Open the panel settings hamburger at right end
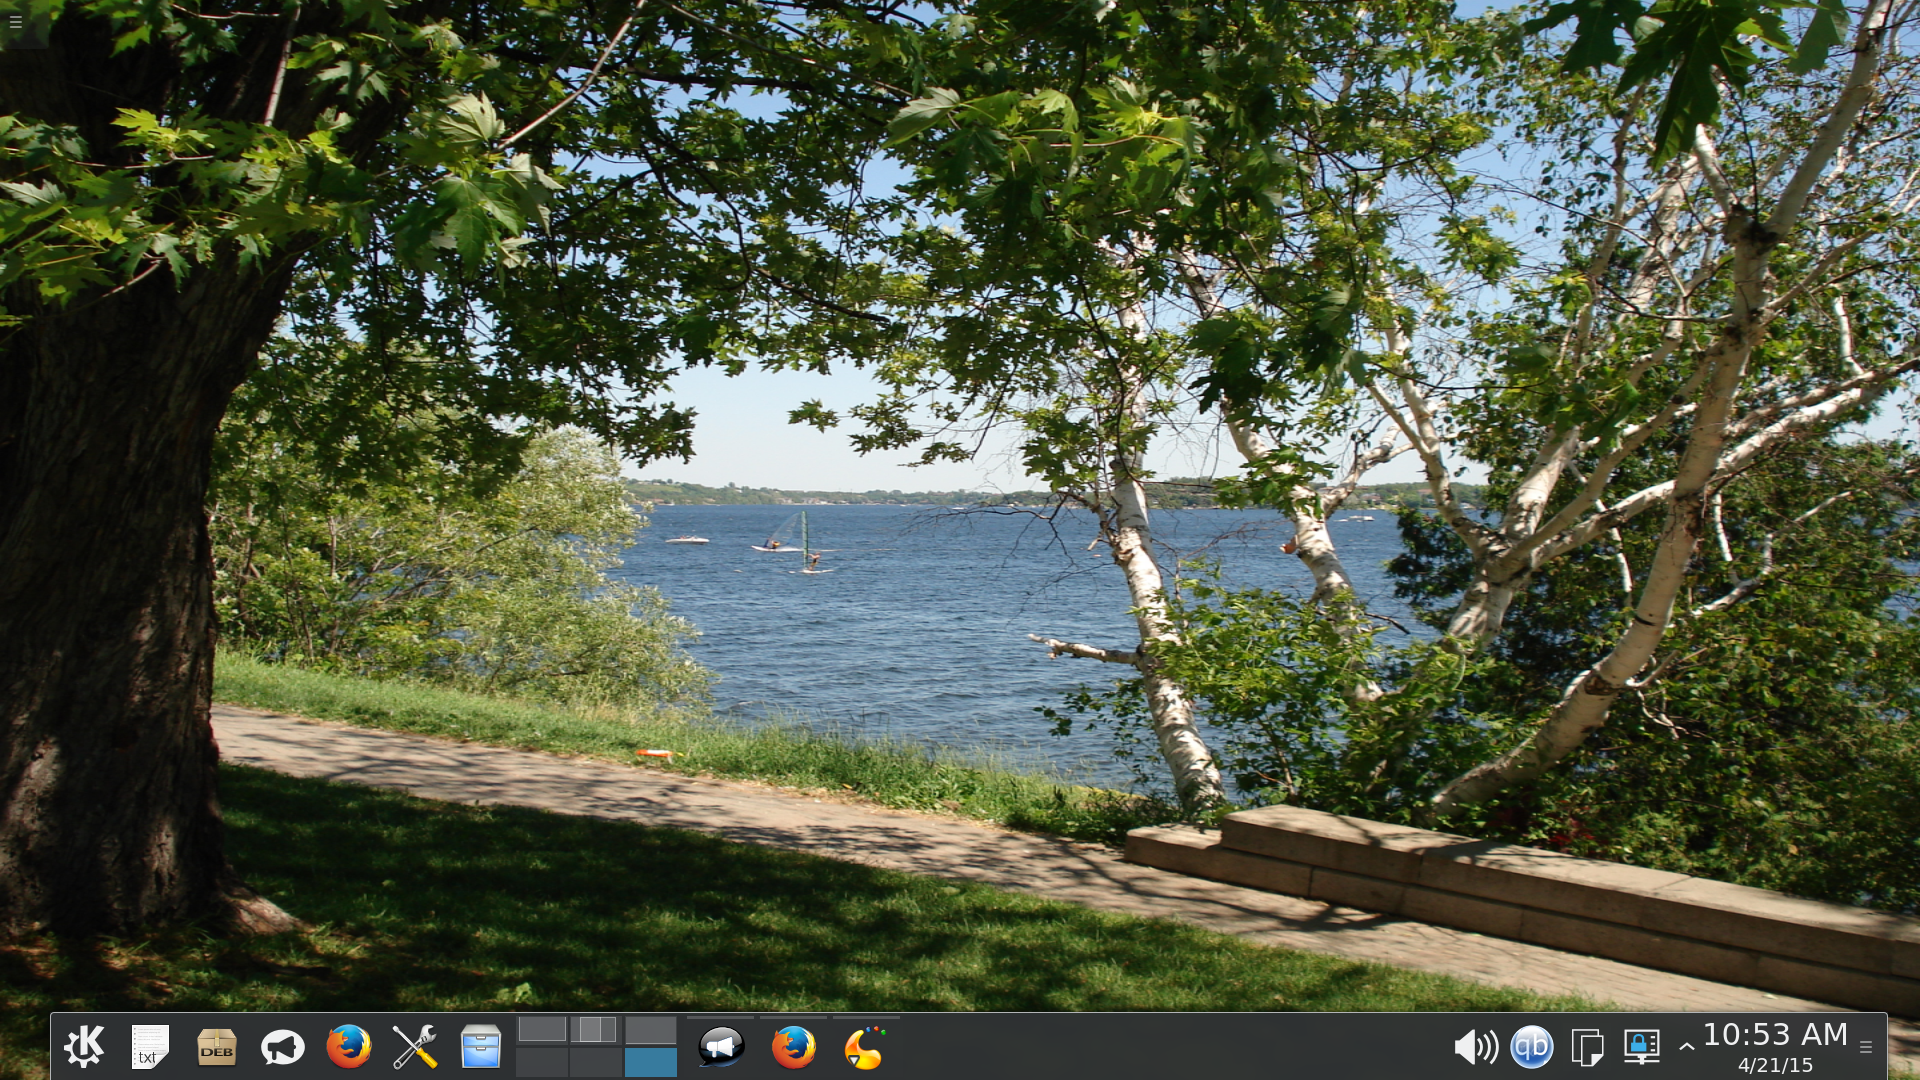 click(1866, 1047)
